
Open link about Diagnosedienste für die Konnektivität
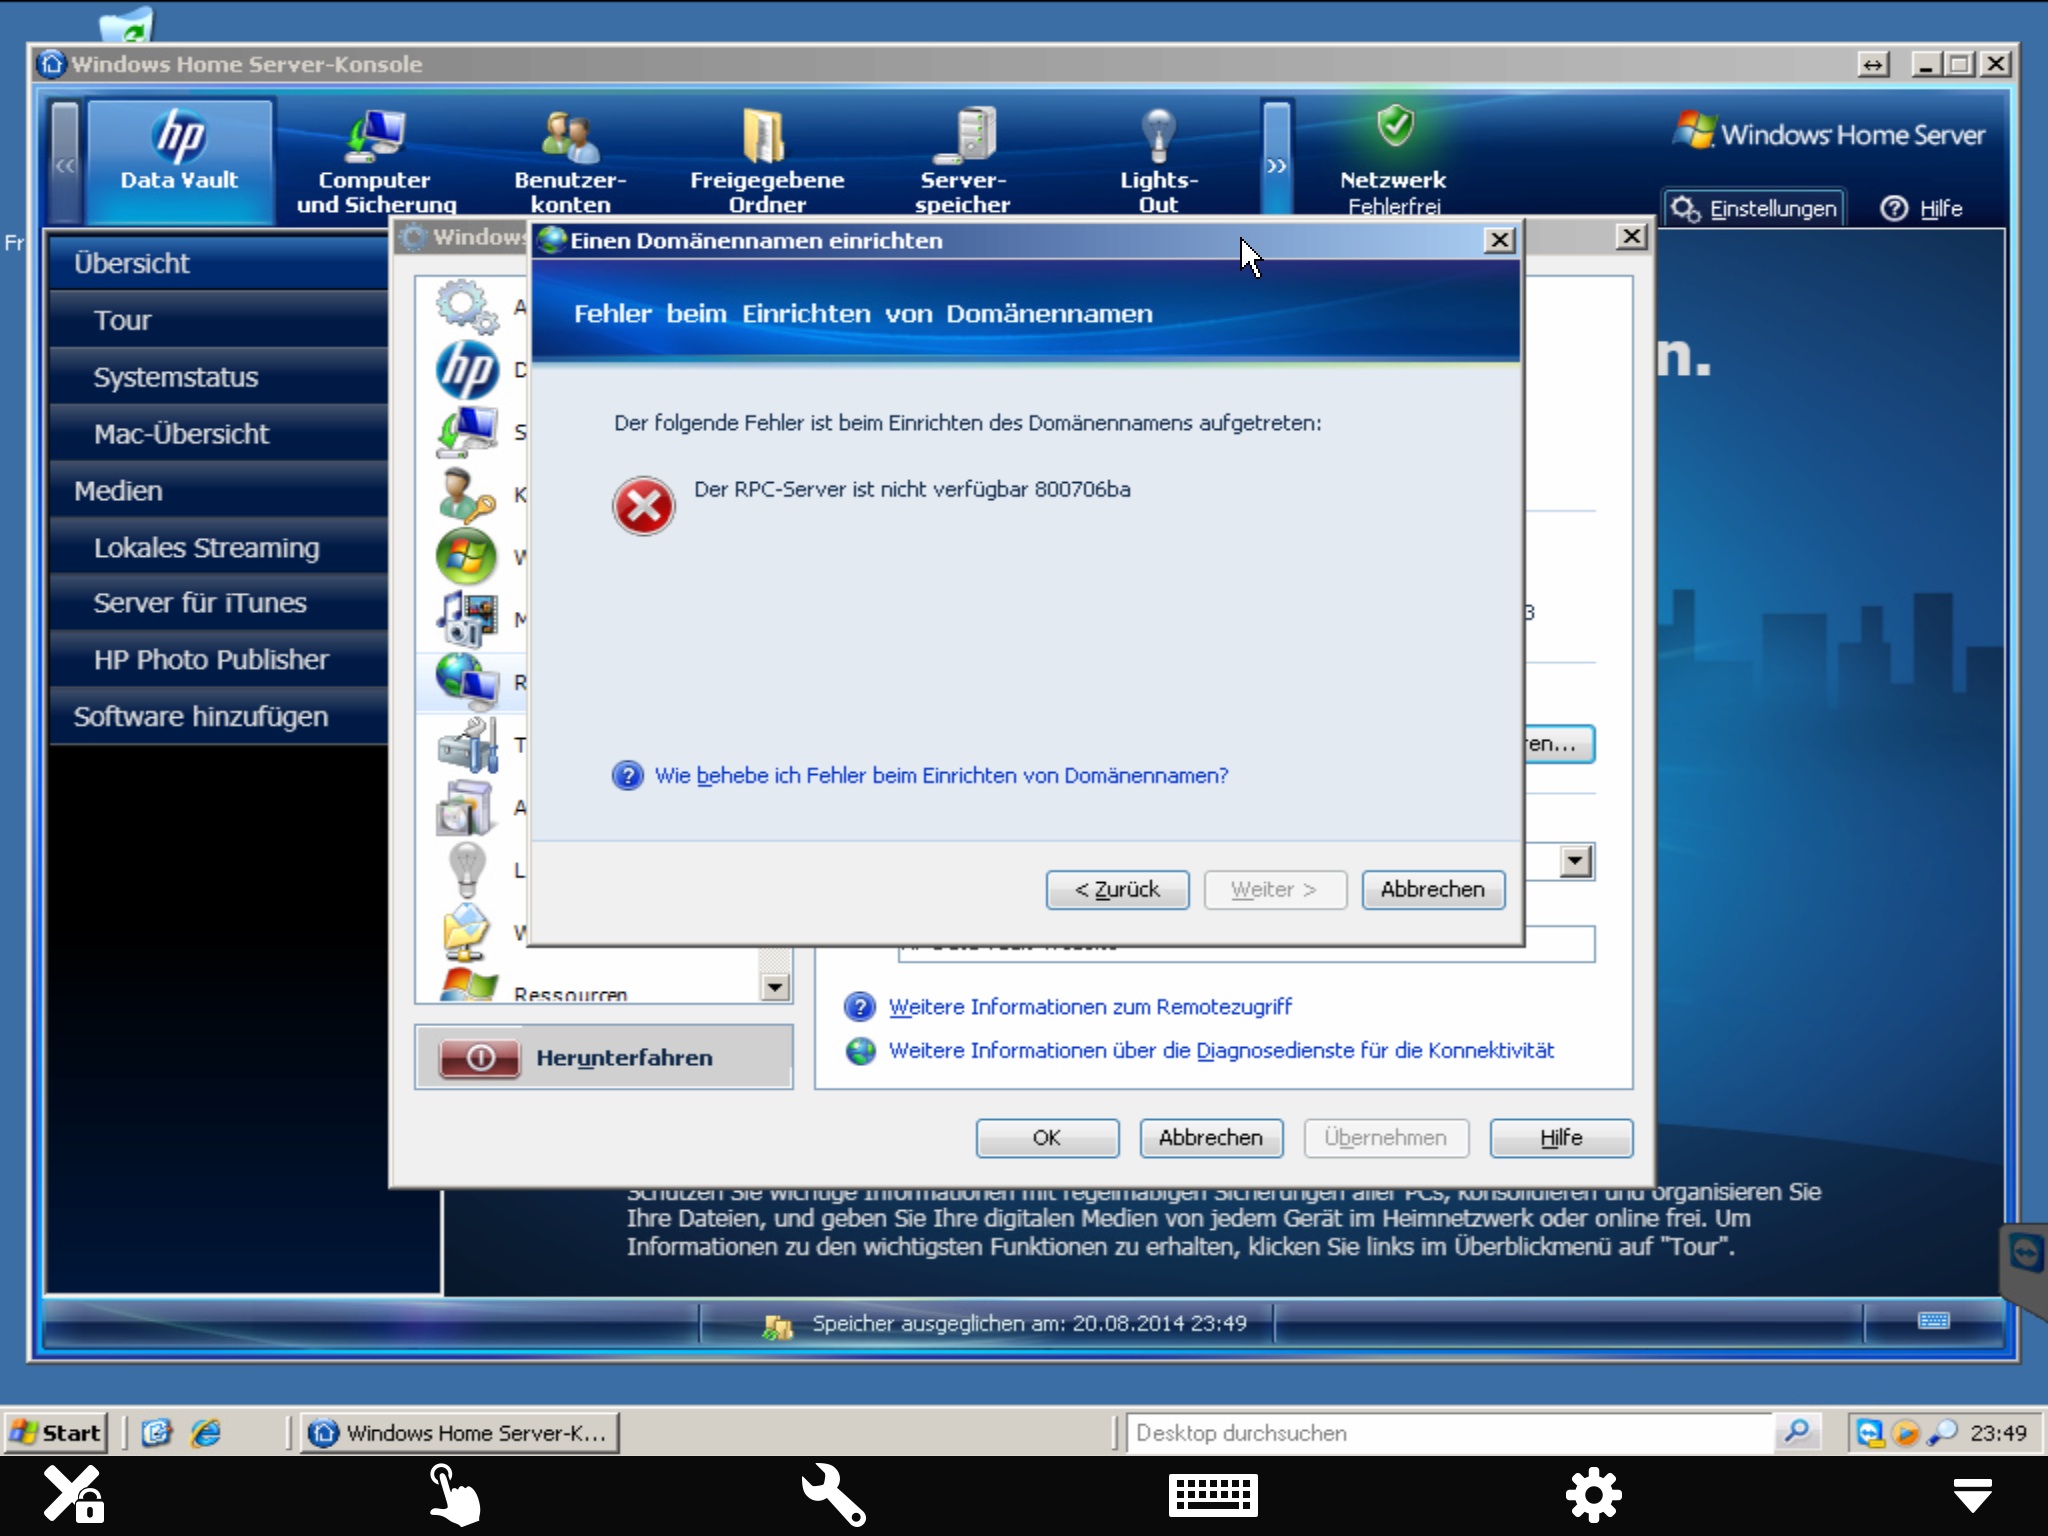1221,1051
